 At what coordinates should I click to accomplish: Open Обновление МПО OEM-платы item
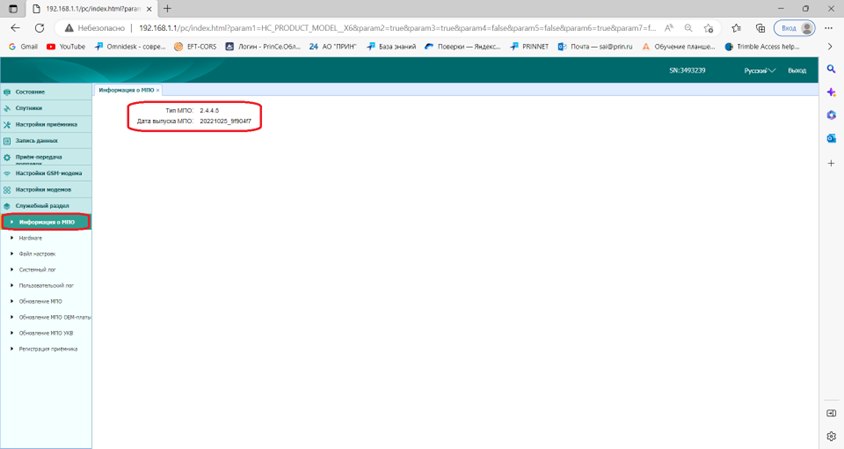point(54,317)
